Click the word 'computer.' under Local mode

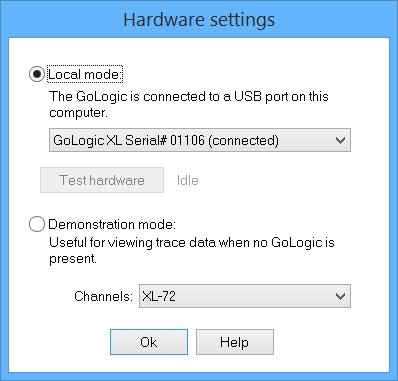pos(79,113)
